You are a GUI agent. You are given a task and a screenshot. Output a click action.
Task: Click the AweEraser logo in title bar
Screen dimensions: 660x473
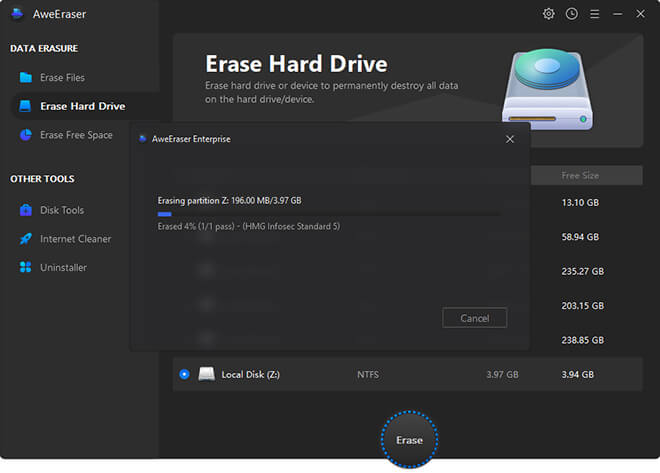[x=17, y=14]
